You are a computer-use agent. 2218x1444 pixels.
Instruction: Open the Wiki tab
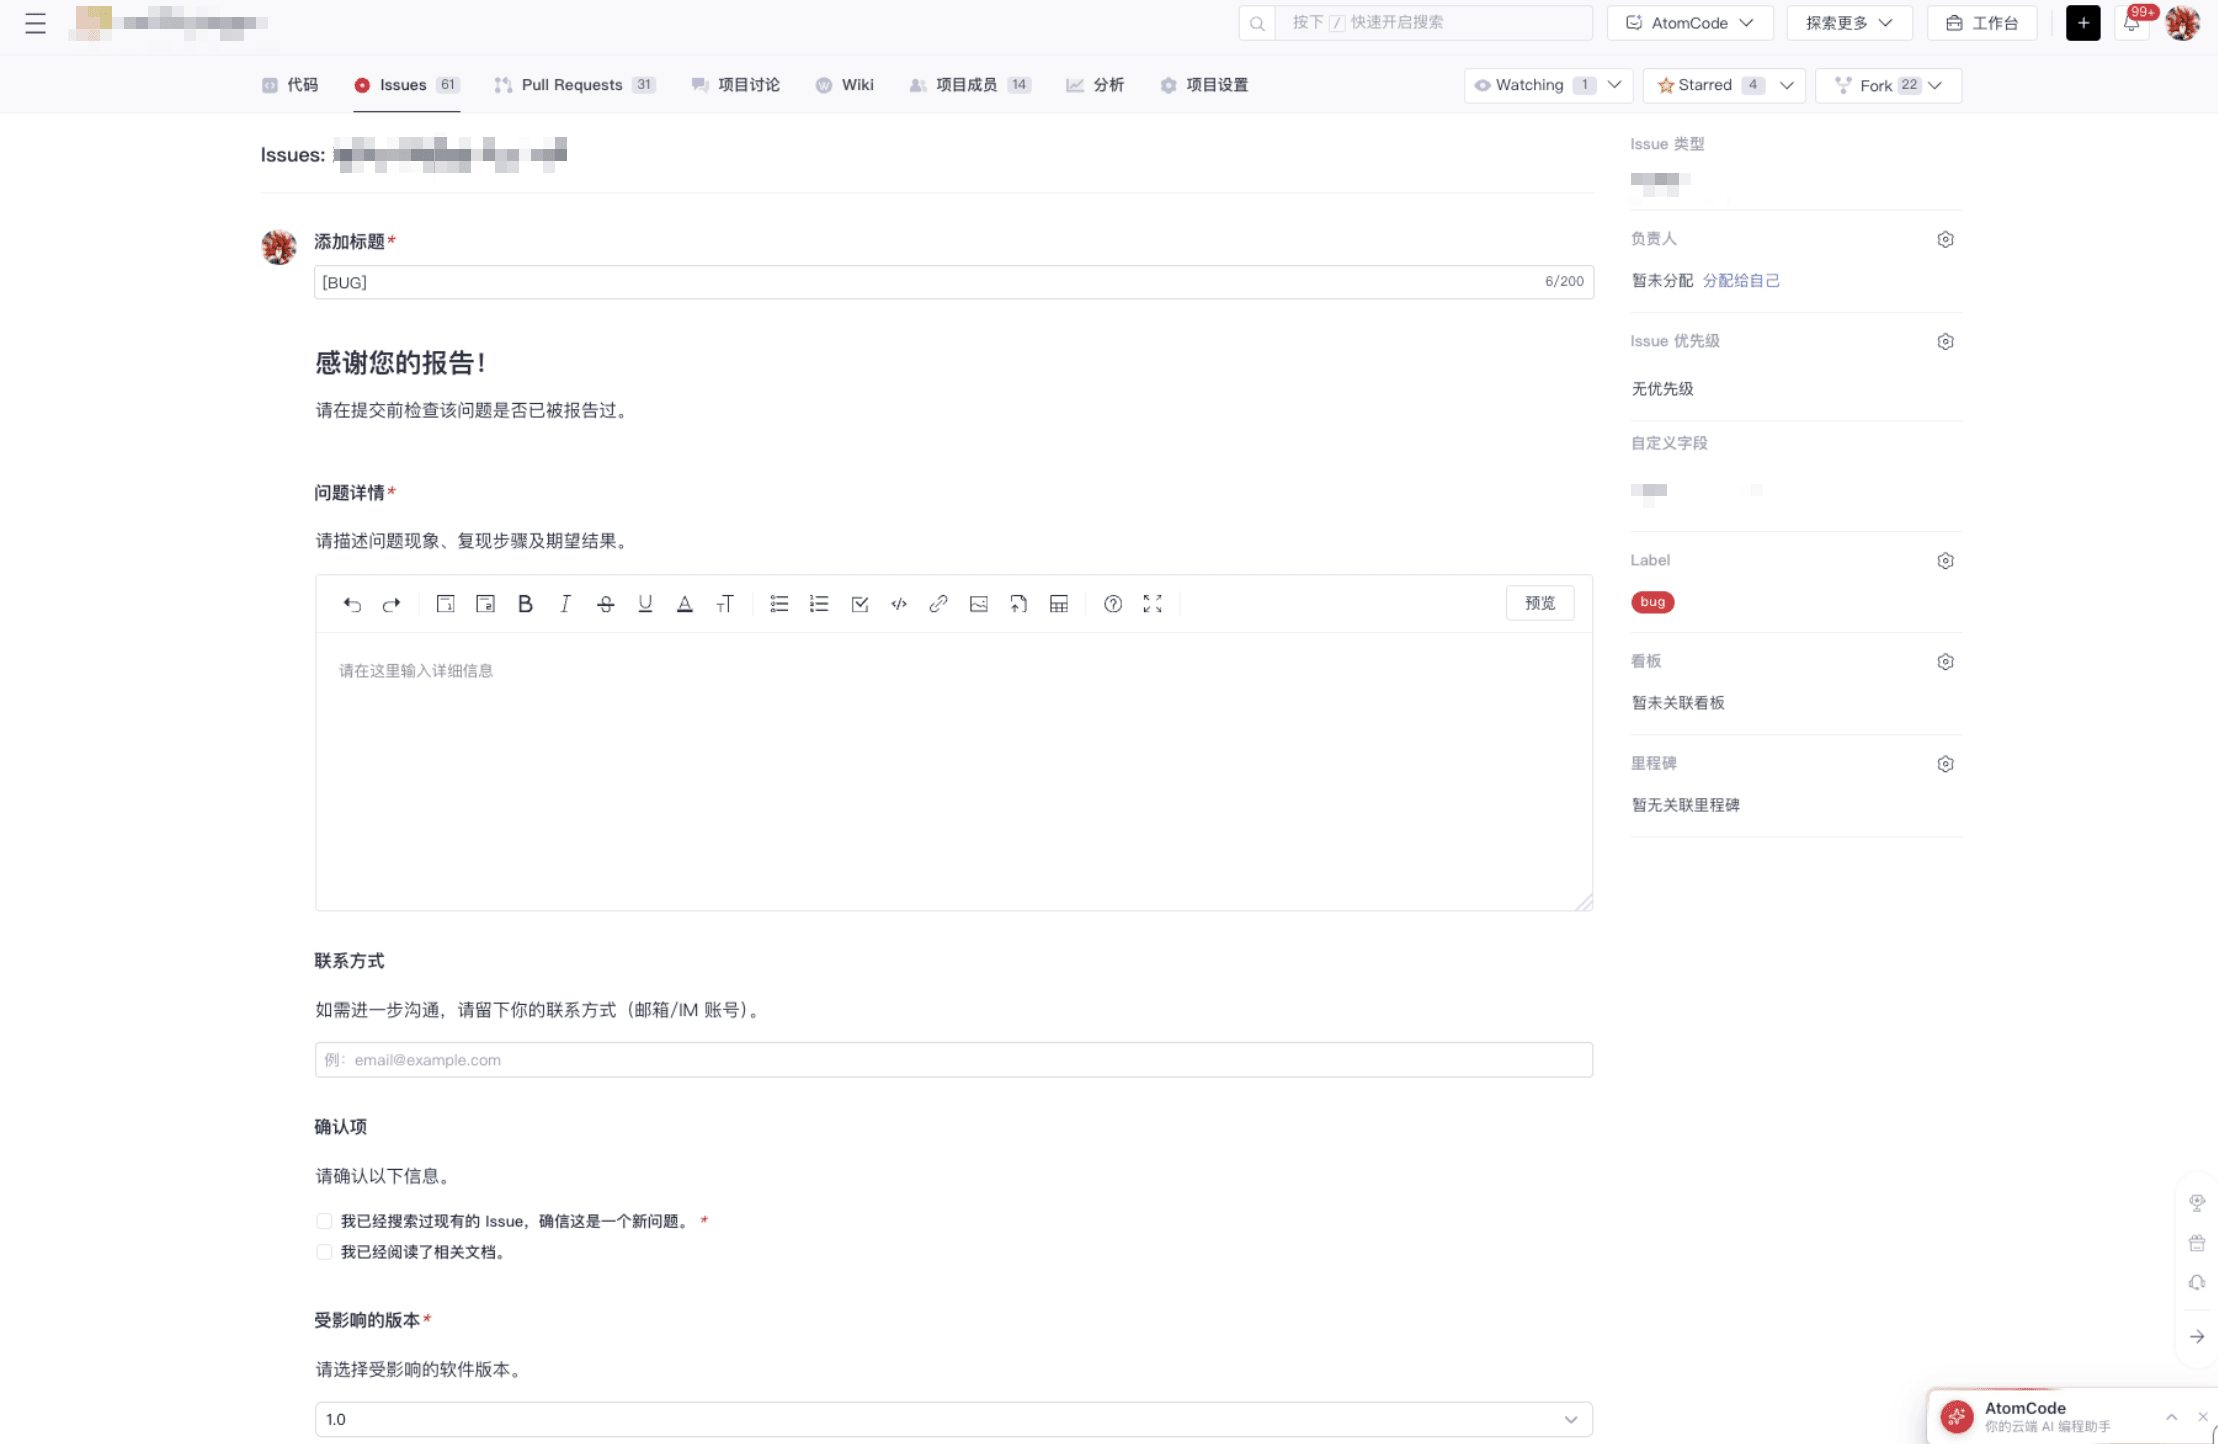[845, 85]
